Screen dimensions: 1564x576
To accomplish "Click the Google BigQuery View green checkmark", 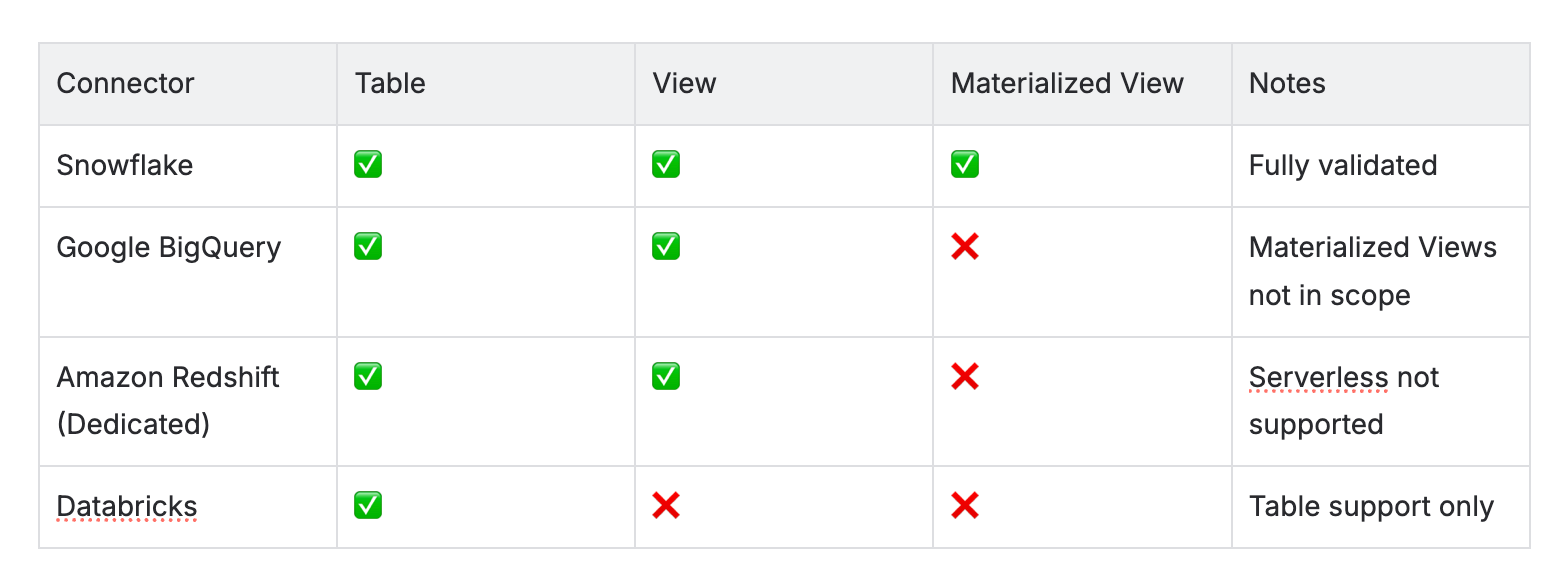I will pos(666,247).
